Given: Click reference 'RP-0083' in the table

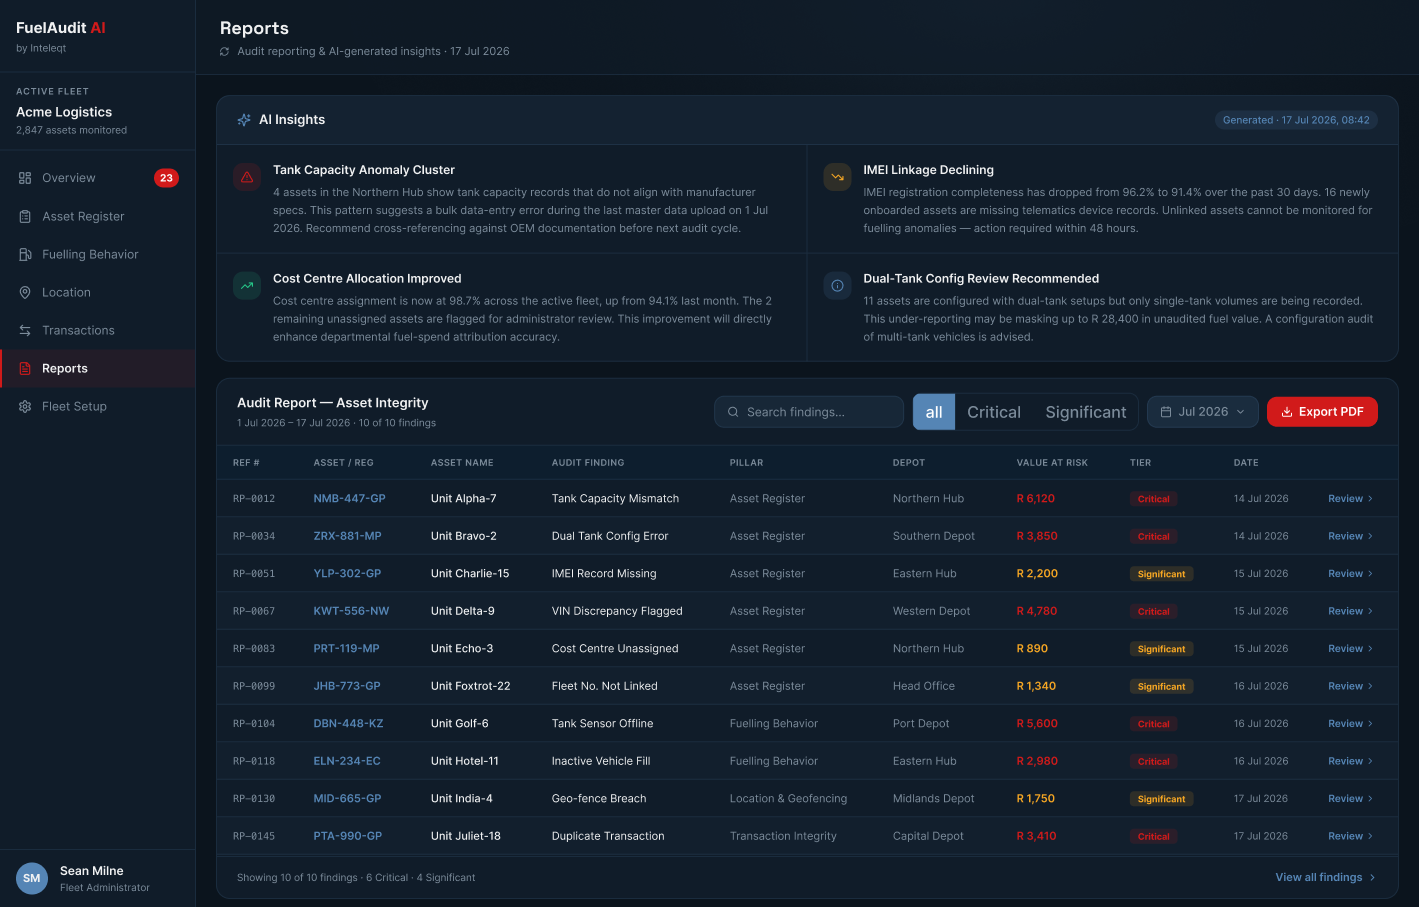Looking at the screenshot, I should pyautogui.click(x=254, y=649).
